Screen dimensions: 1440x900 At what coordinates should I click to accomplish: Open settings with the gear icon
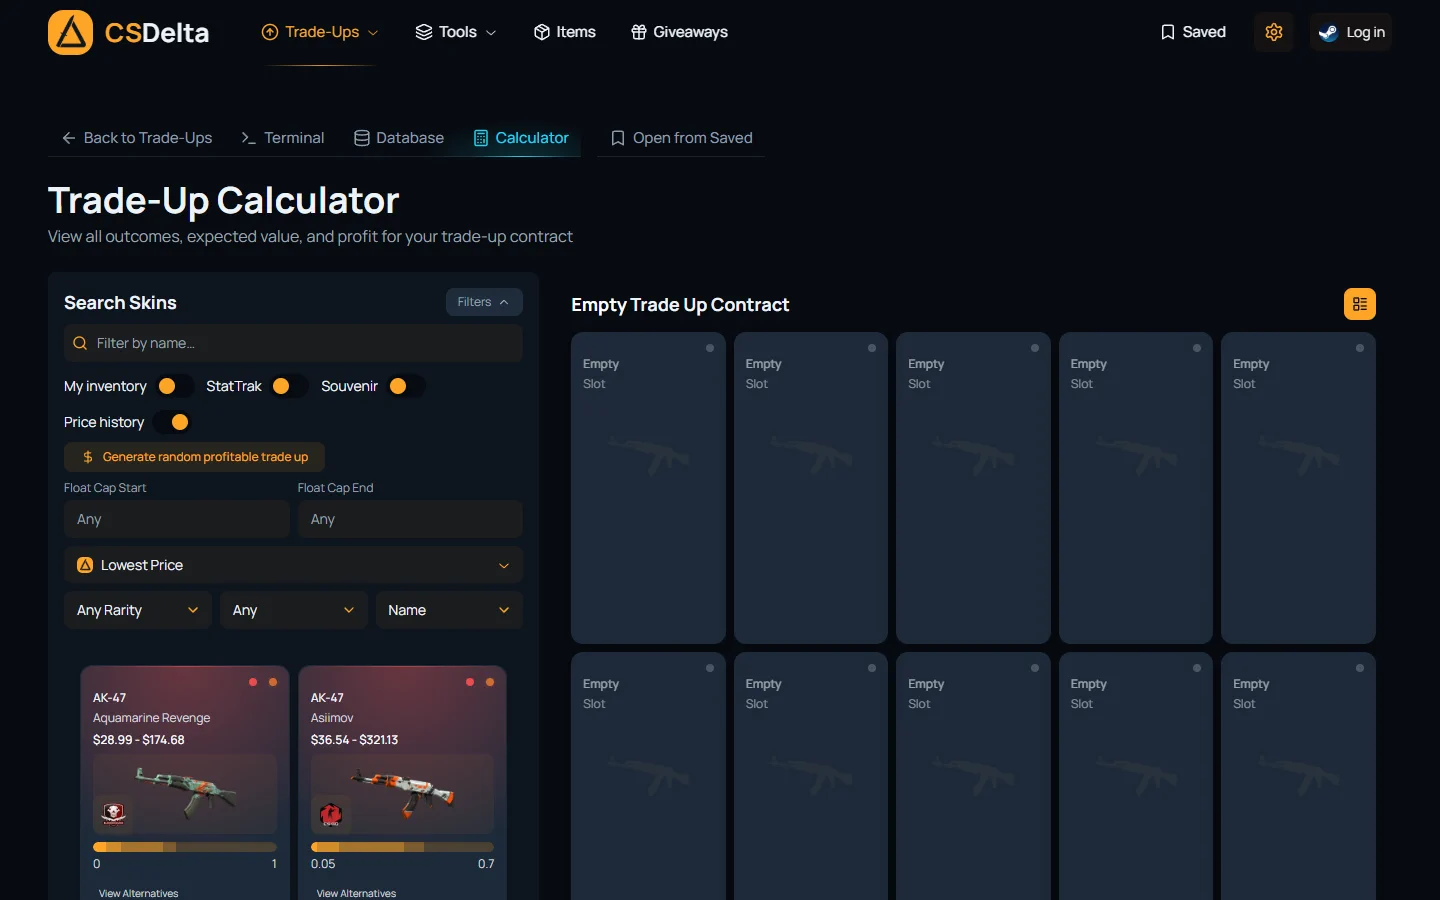pos(1274,32)
